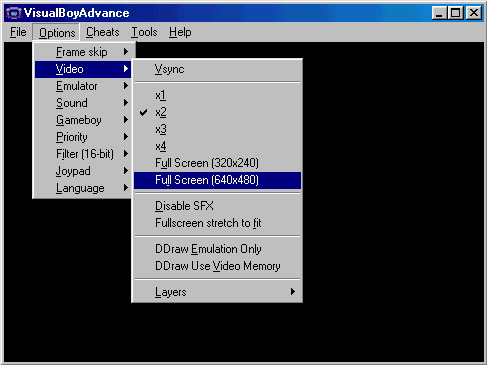This screenshot has height=365, width=487.
Task: Maximize the VisualBoyAdvance window
Action: (455, 13)
